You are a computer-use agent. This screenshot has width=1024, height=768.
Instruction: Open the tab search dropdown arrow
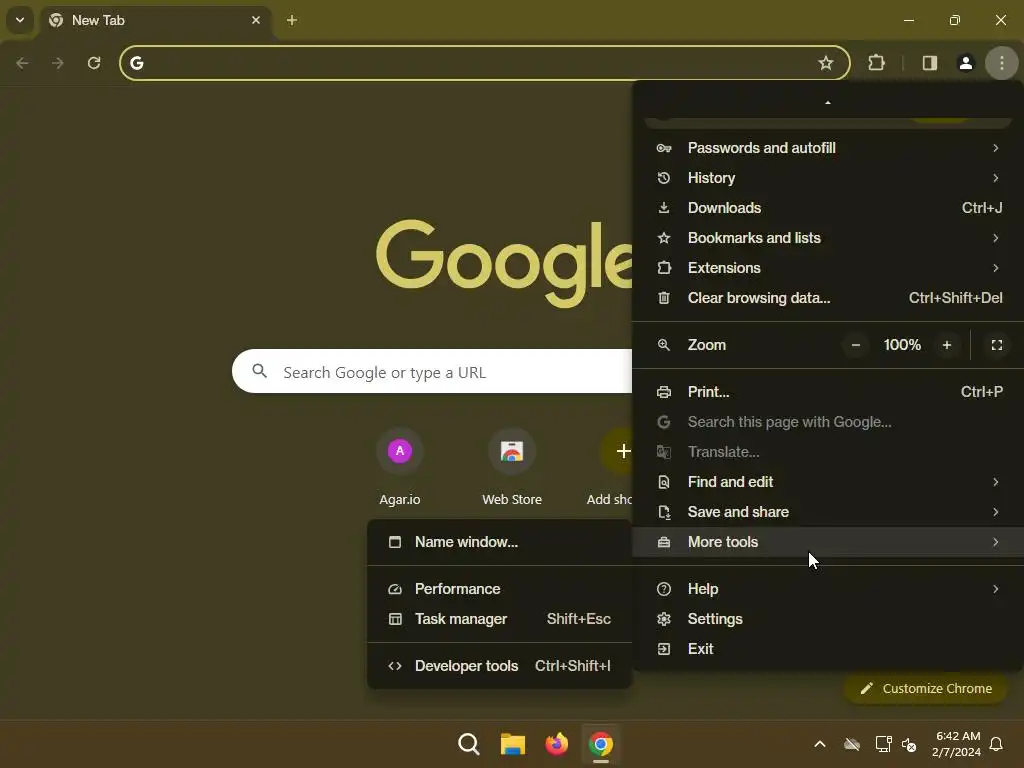point(20,20)
